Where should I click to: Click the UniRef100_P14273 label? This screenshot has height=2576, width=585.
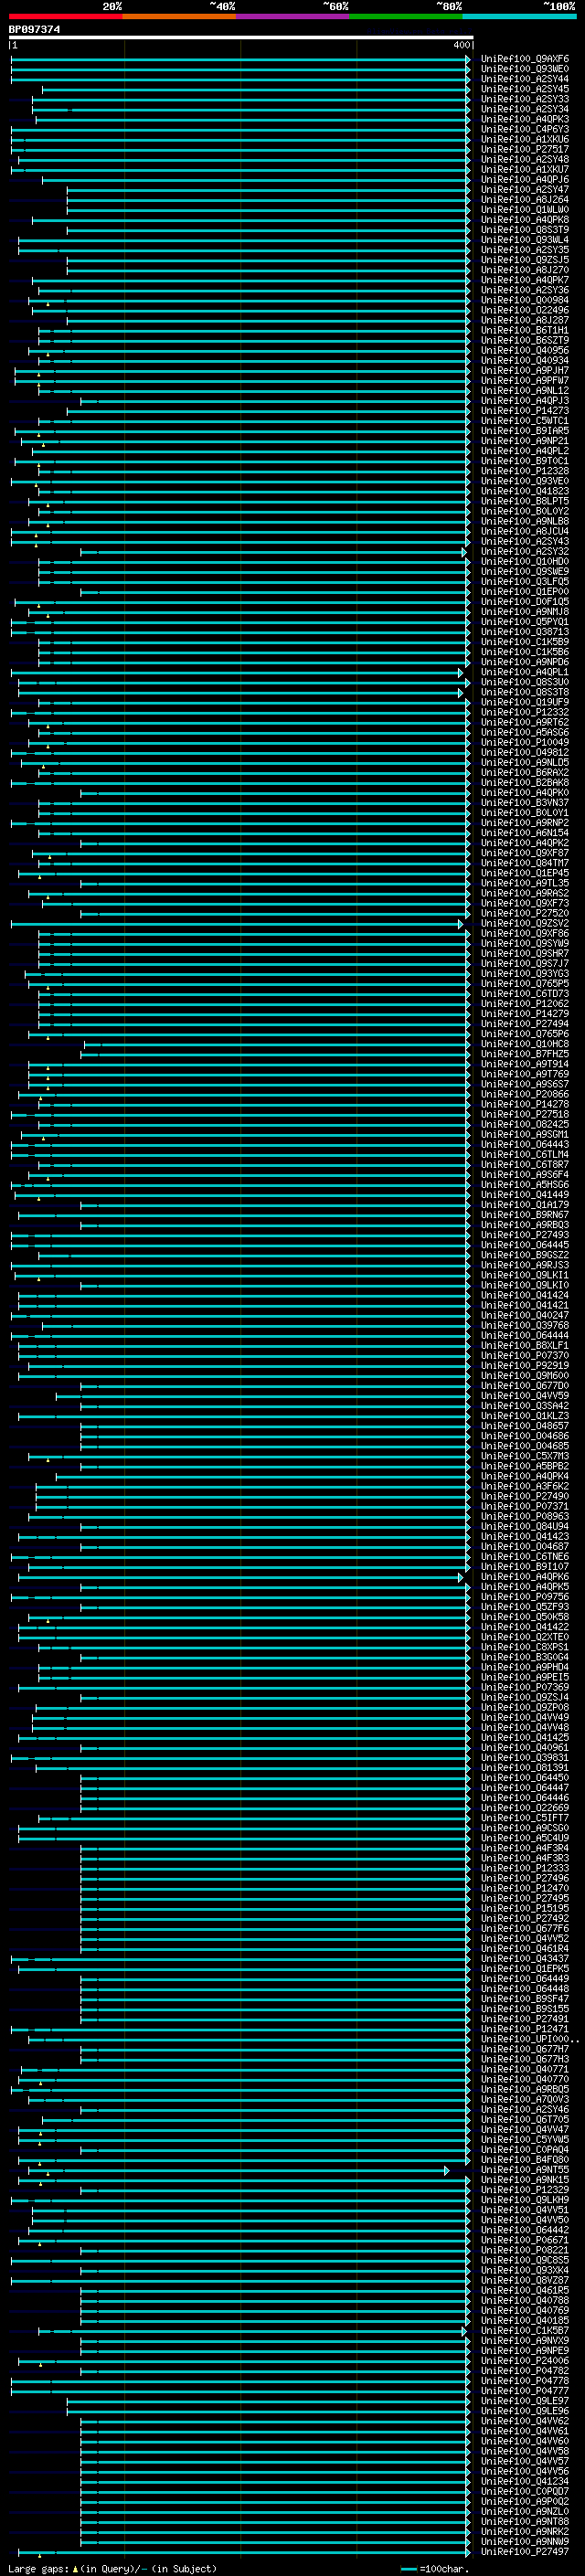(x=525, y=410)
